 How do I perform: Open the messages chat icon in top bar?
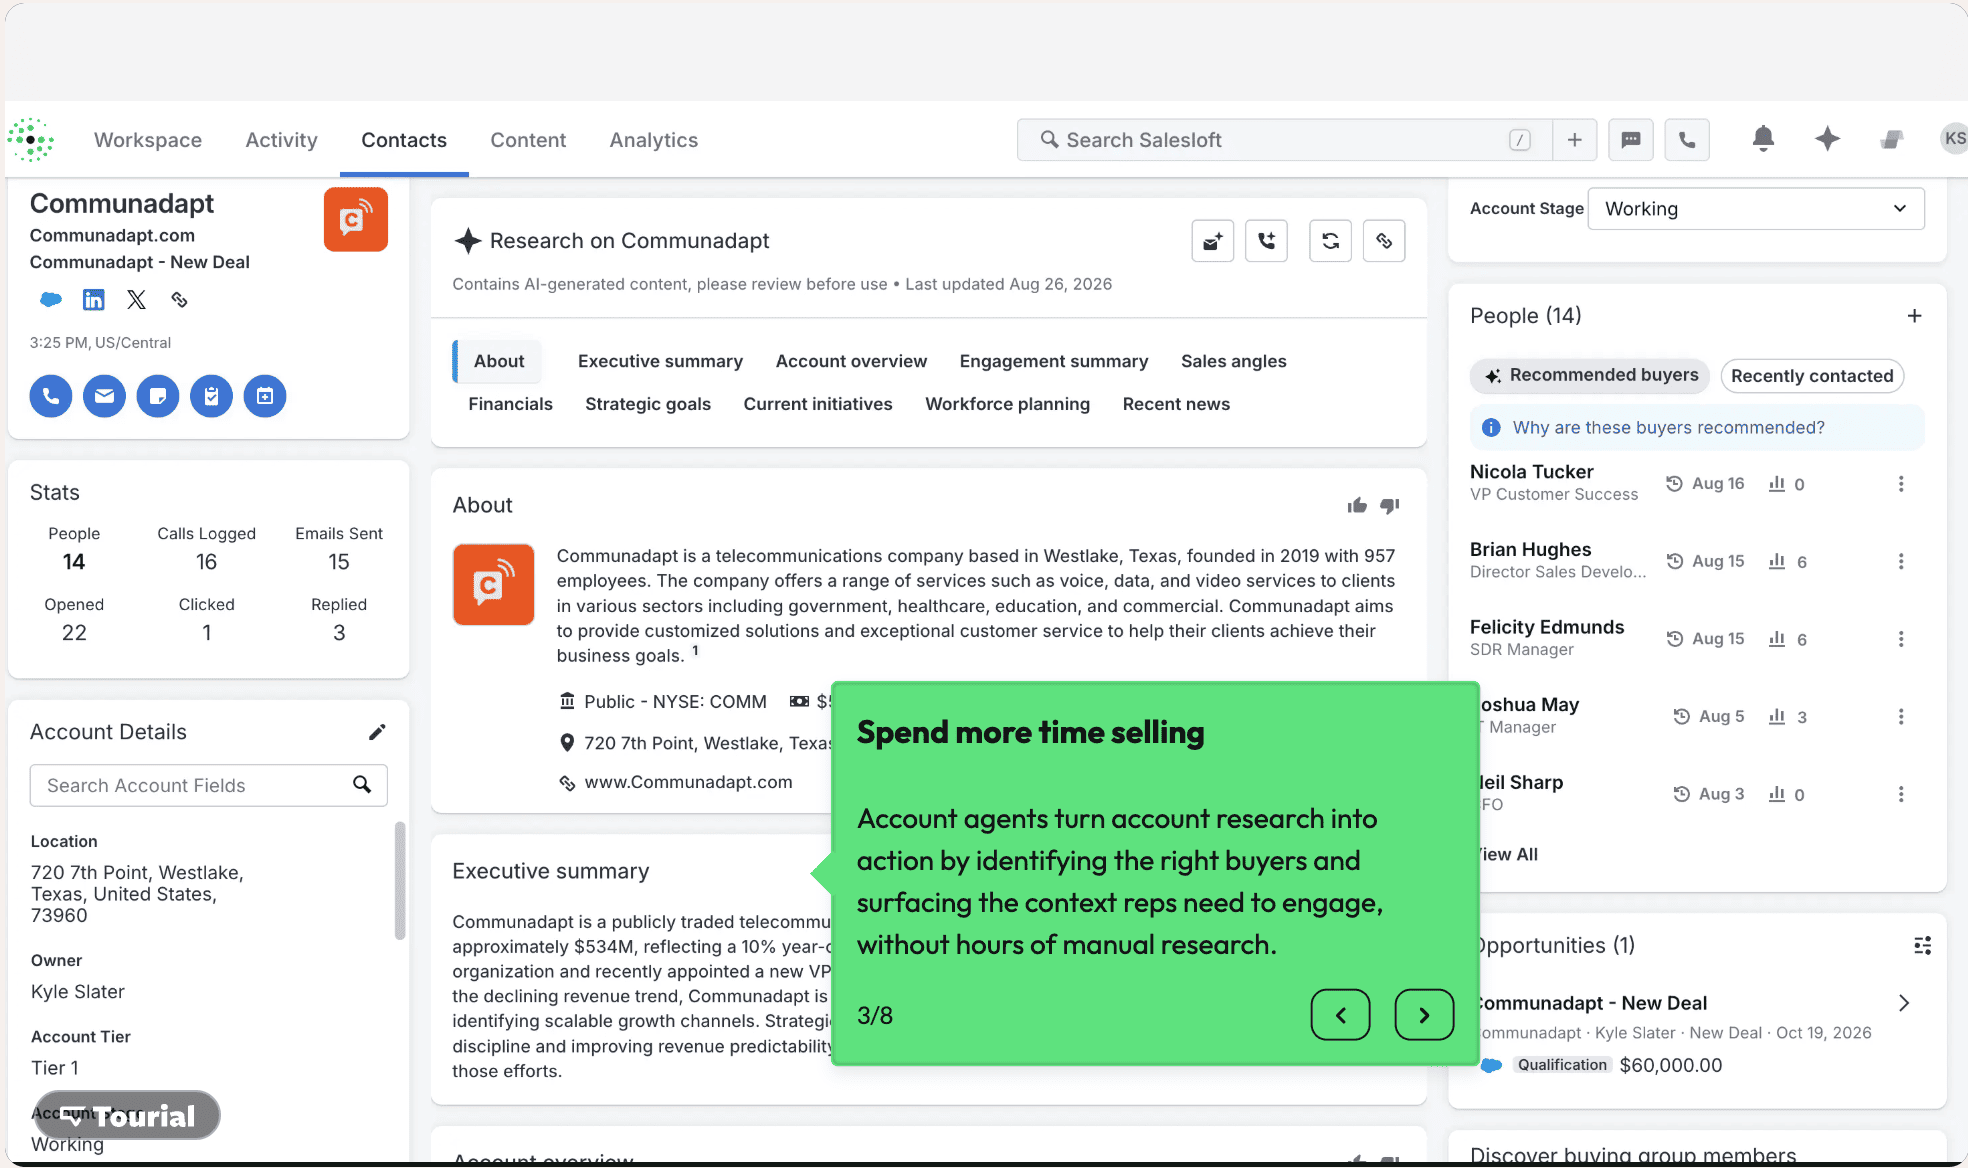(x=1631, y=140)
